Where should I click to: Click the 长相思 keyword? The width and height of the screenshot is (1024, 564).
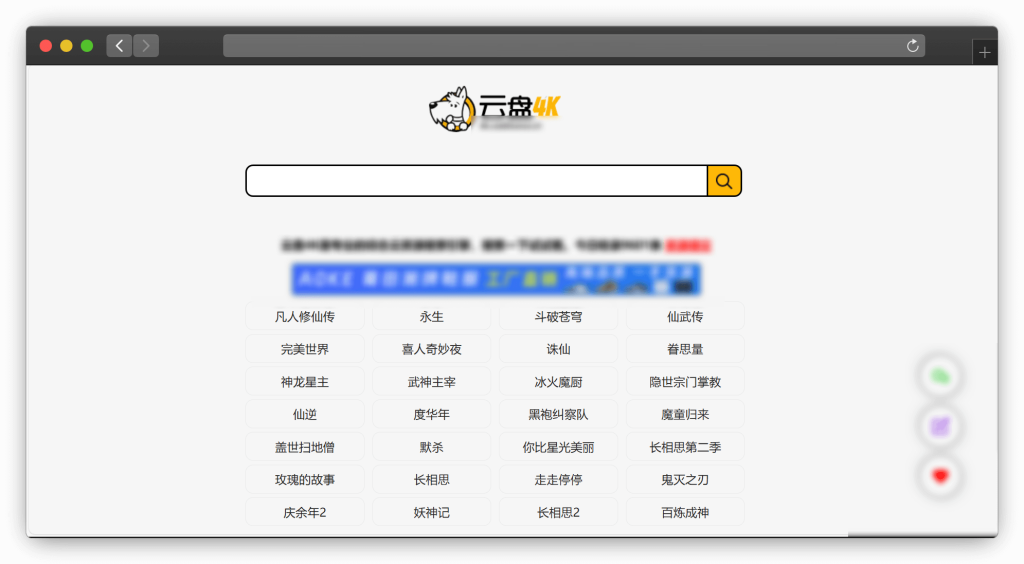tap(432, 480)
